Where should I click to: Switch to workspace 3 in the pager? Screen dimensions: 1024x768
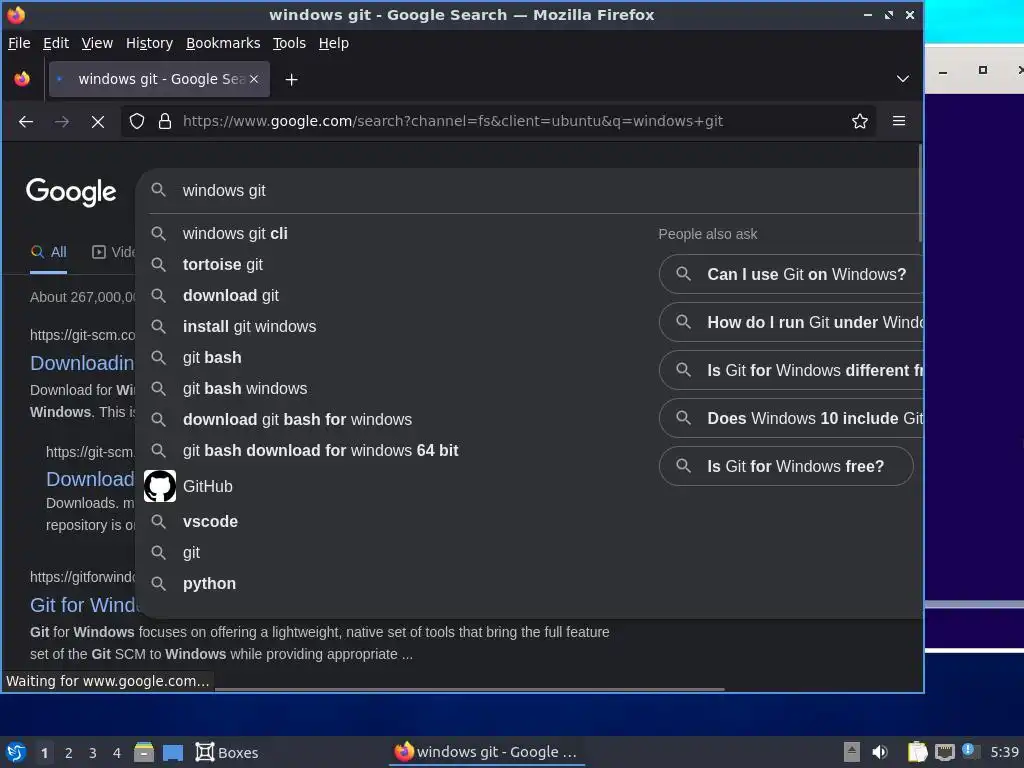click(93, 753)
